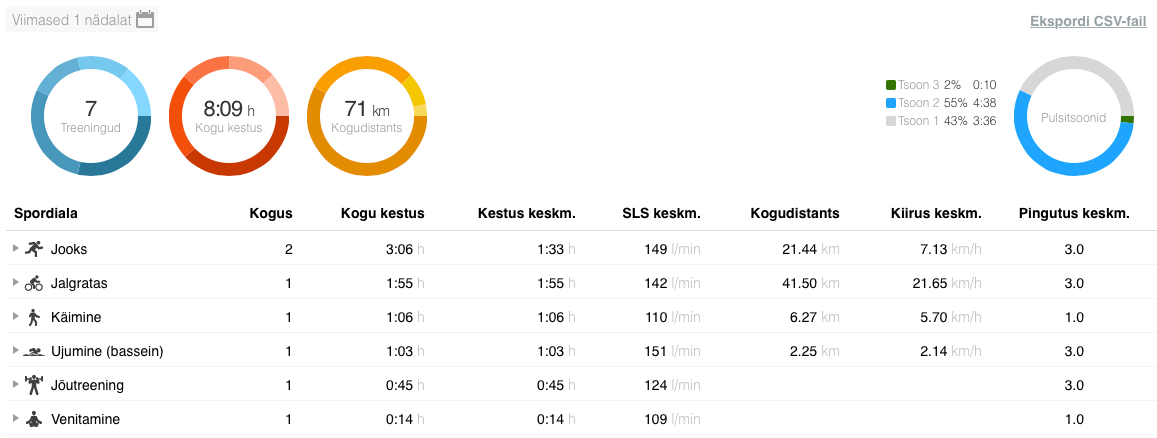Click the calendar icon next to Viimased 1 nädalat

pyautogui.click(x=145, y=20)
